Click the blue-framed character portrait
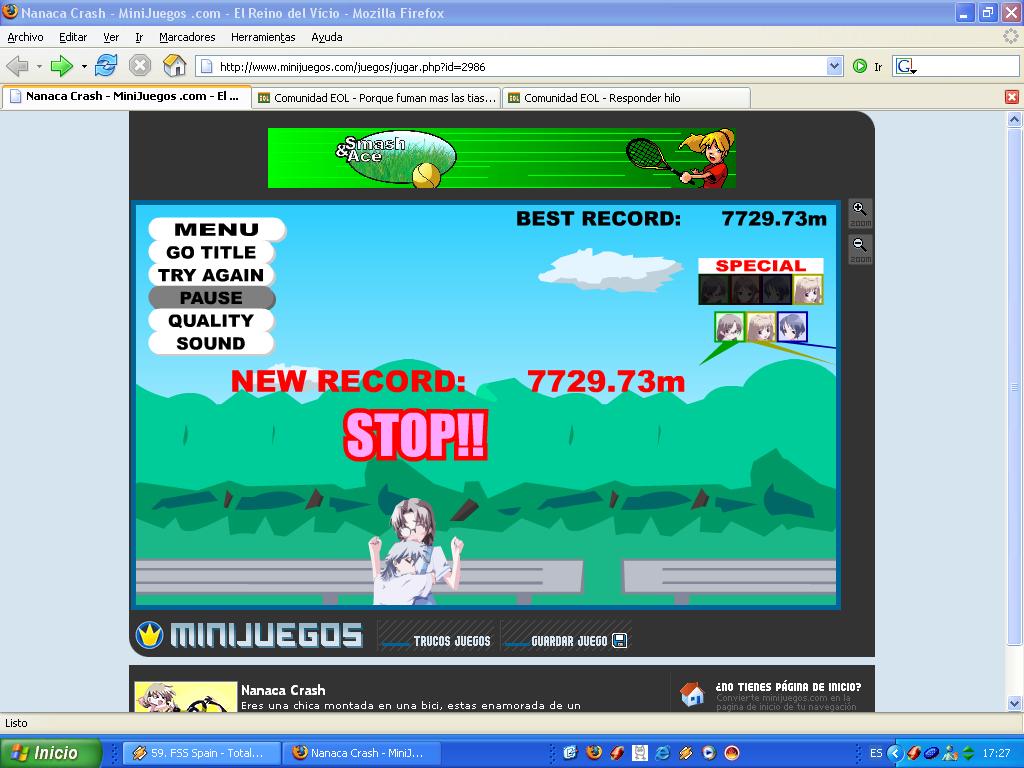Viewport: 1024px width, 768px height. click(792, 327)
